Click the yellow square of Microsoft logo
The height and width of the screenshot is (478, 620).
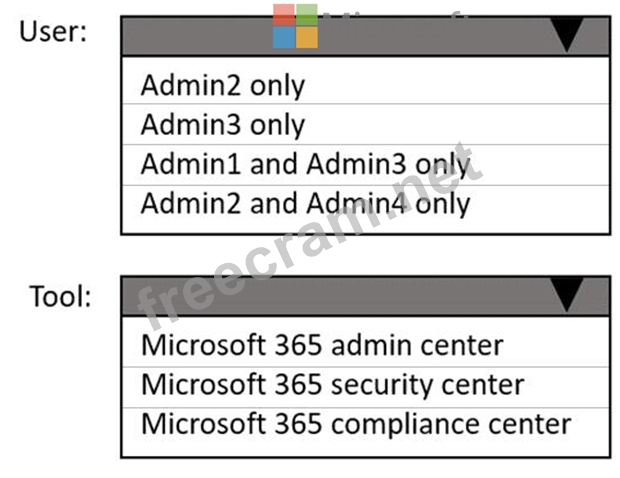tap(307, 37)
